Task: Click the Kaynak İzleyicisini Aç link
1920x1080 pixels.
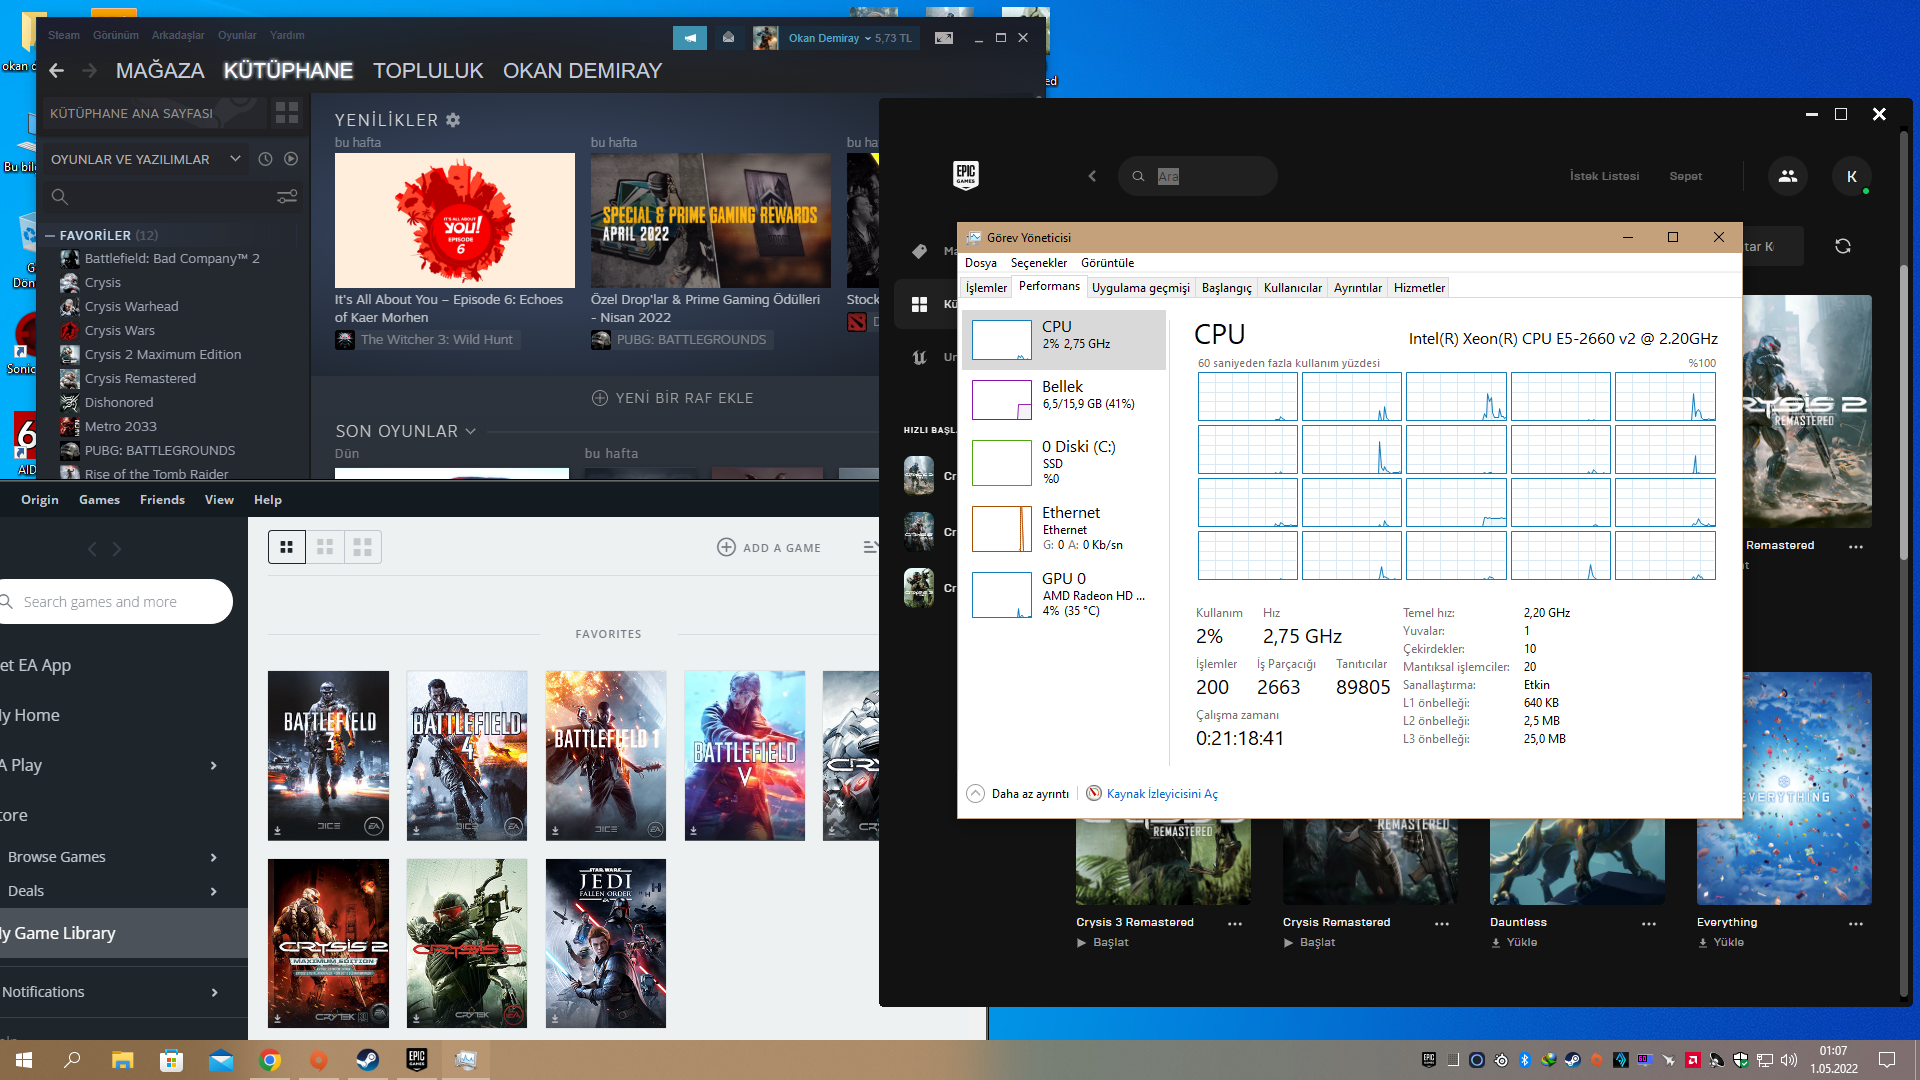Action: [1161, 794]
